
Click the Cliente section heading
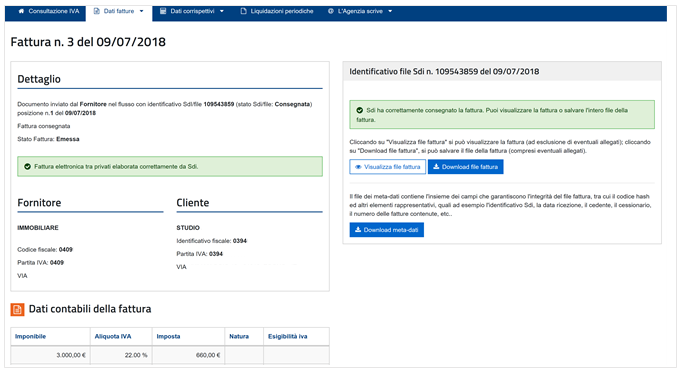point(193,203)
